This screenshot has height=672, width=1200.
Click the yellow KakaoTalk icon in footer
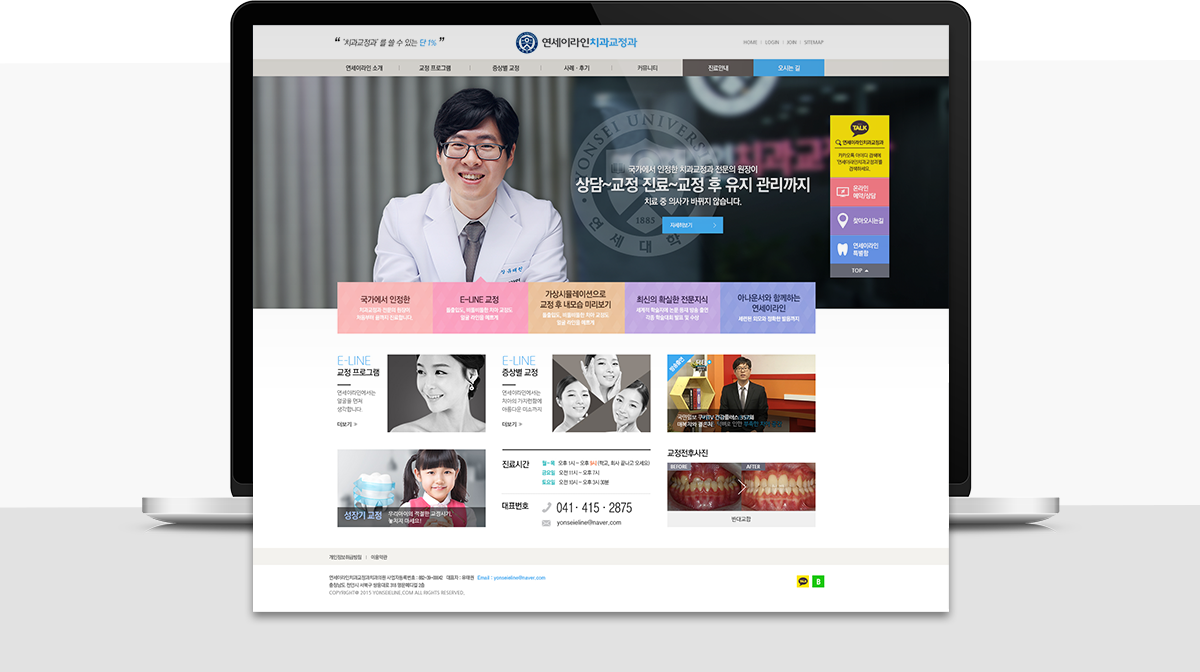click(802, 581)
